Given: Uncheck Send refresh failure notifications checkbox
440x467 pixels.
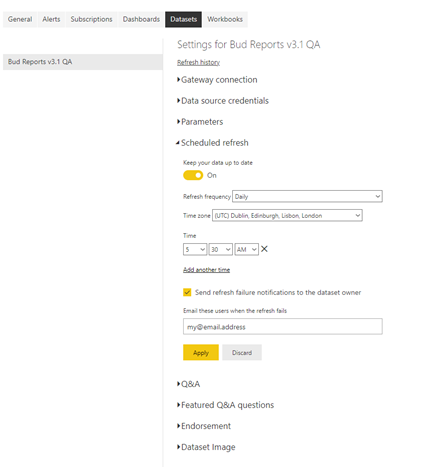Looking at the screenshot, I should pos(187,292).
